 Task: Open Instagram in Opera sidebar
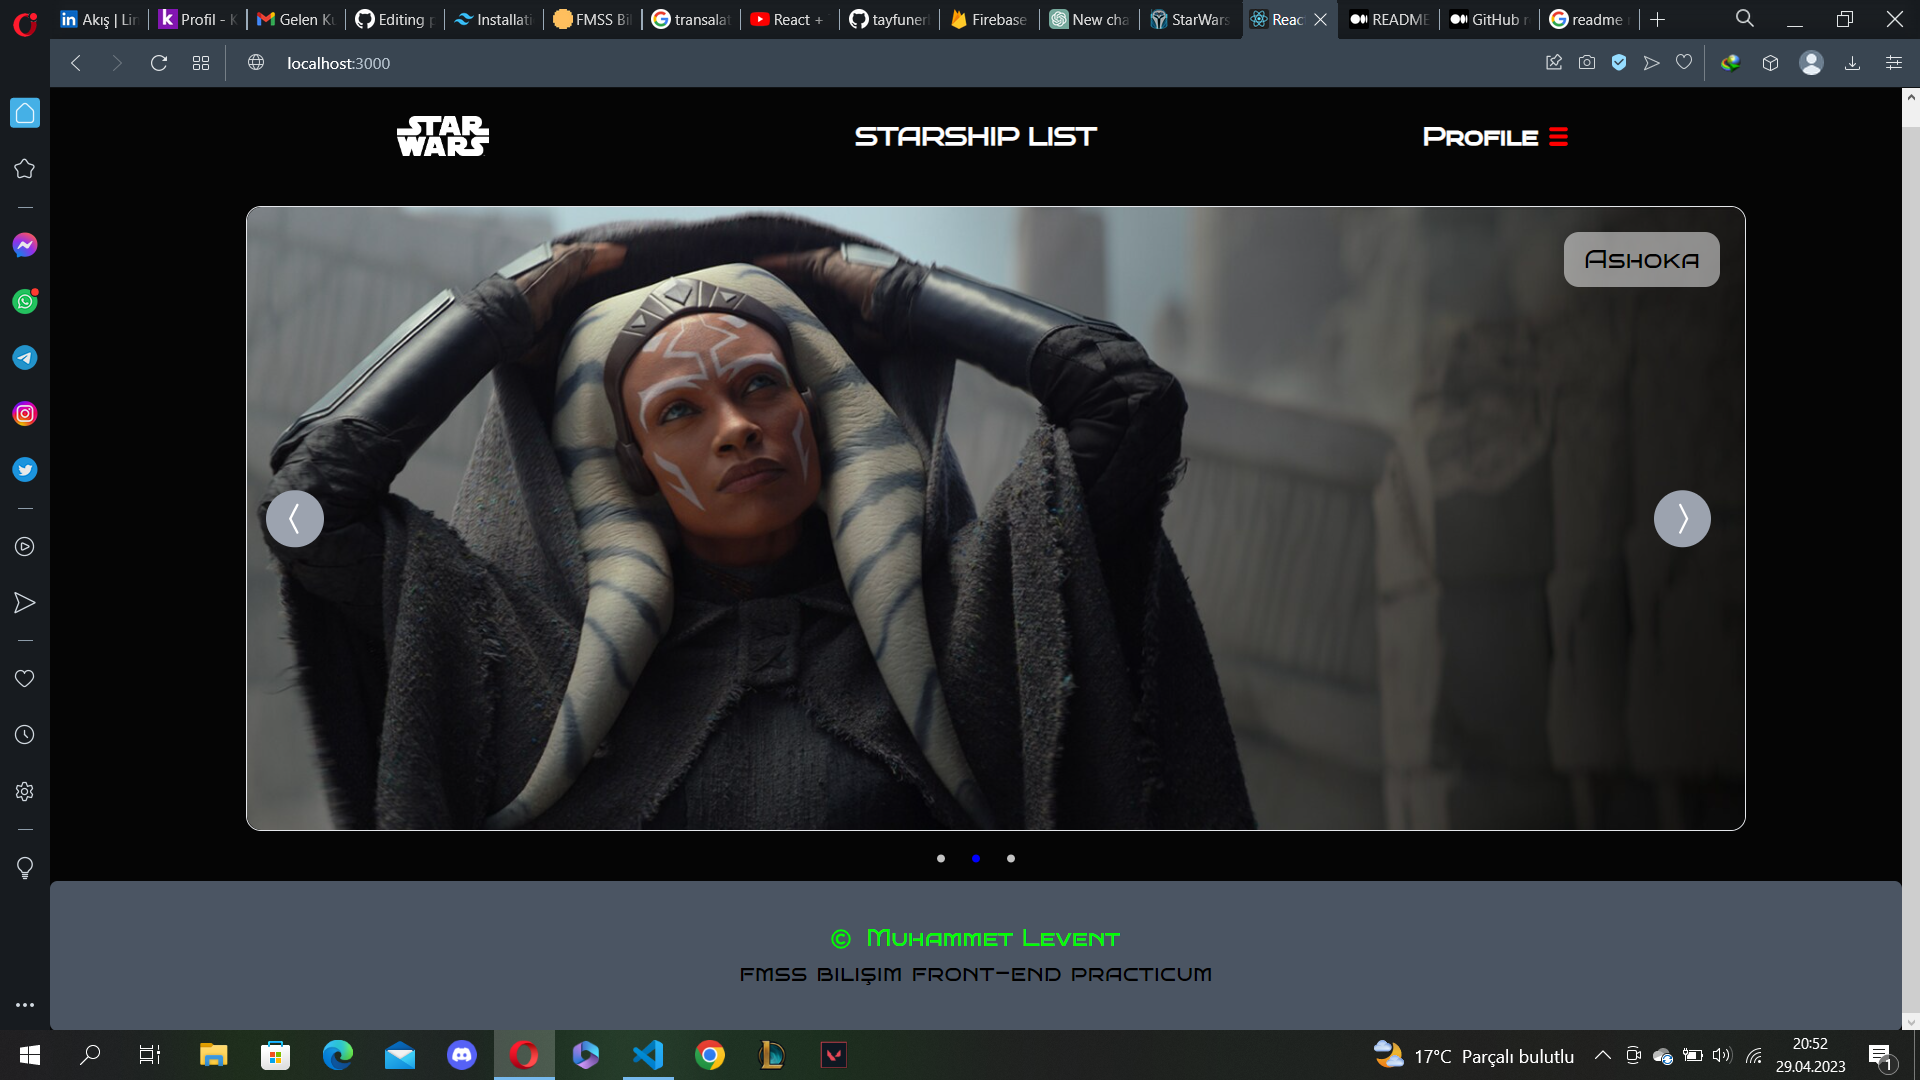coord(25,413)
